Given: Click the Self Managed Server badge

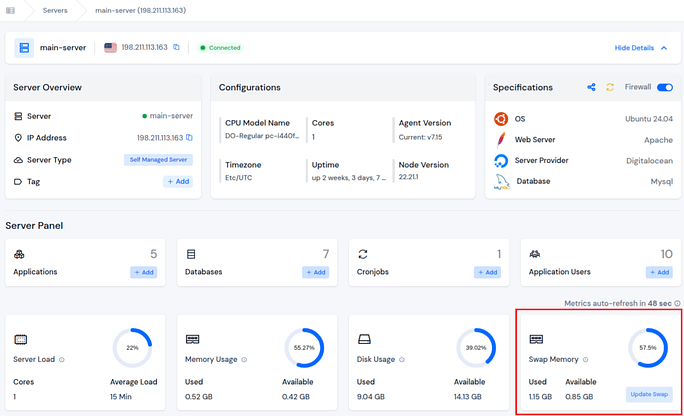Looking at the screenshot, I should coord(158,160).
